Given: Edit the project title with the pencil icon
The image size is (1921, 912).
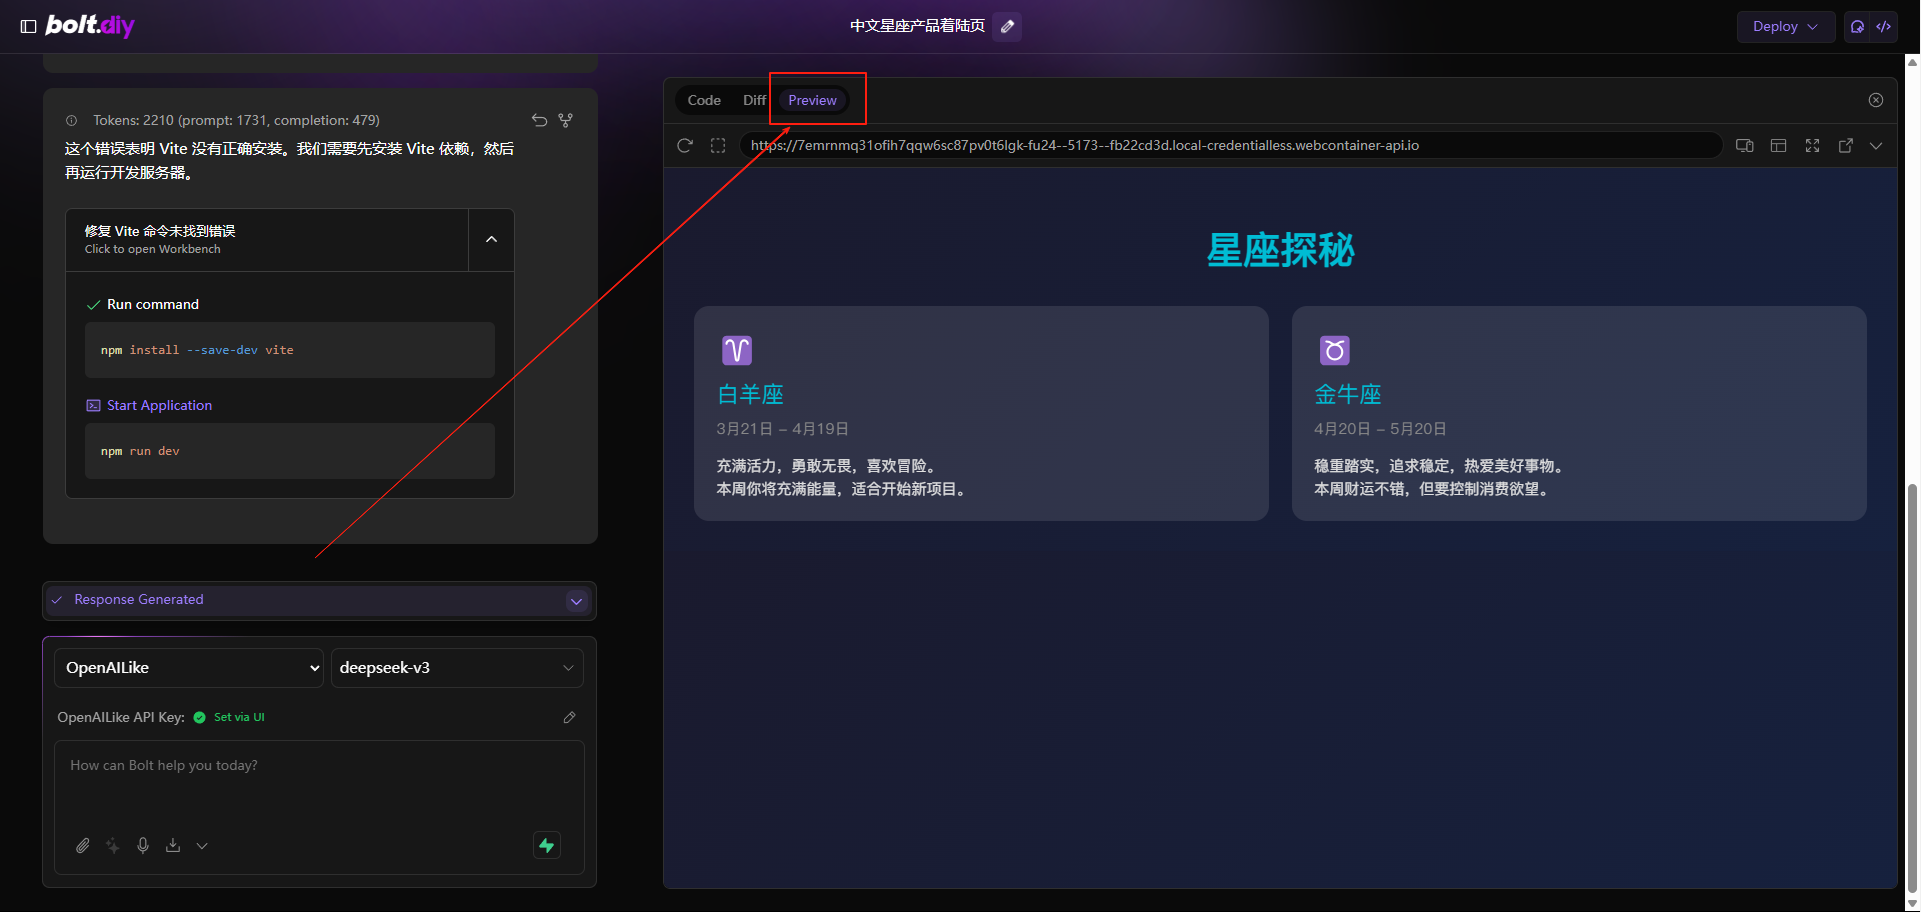Looking at the screenshot, I should (x=1008, y=26).
